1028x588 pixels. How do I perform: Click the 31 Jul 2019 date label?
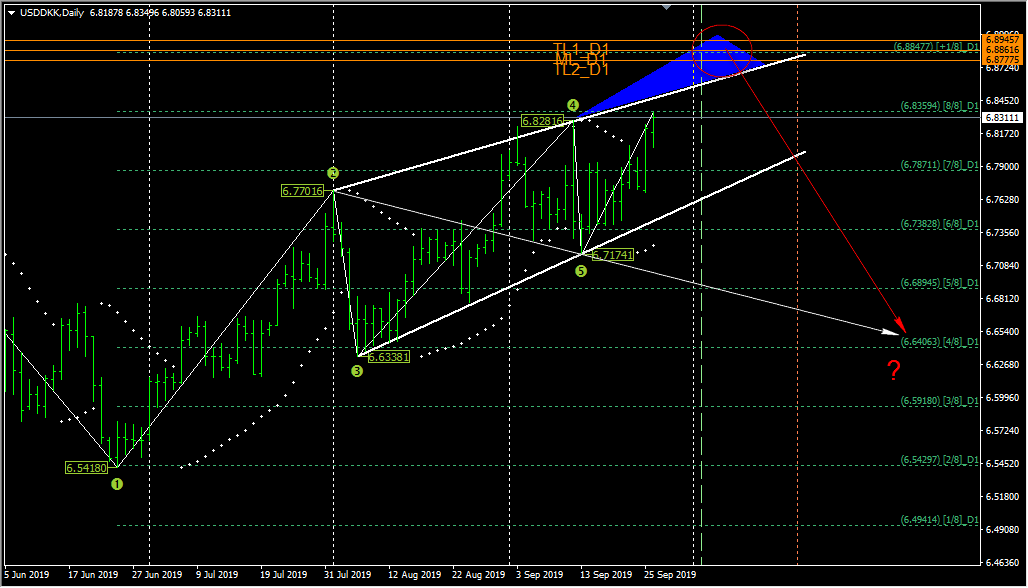(347, 574)
